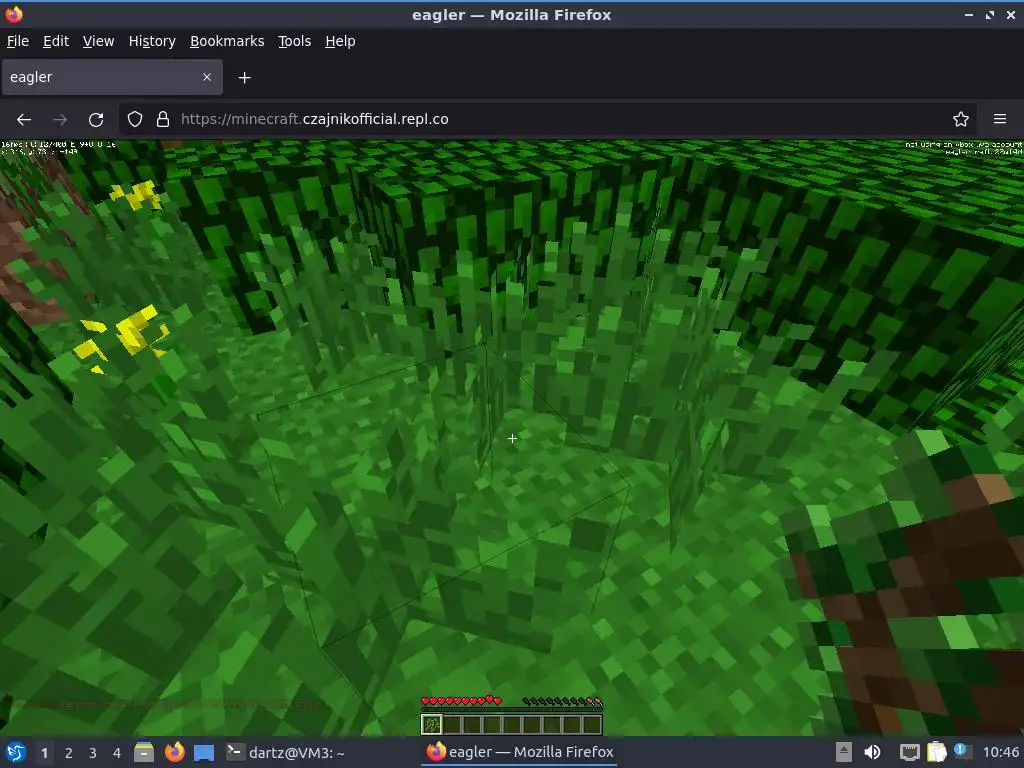Open the Help menu
The height and width of the screenshot is (768, 1024).
point(340,41)
